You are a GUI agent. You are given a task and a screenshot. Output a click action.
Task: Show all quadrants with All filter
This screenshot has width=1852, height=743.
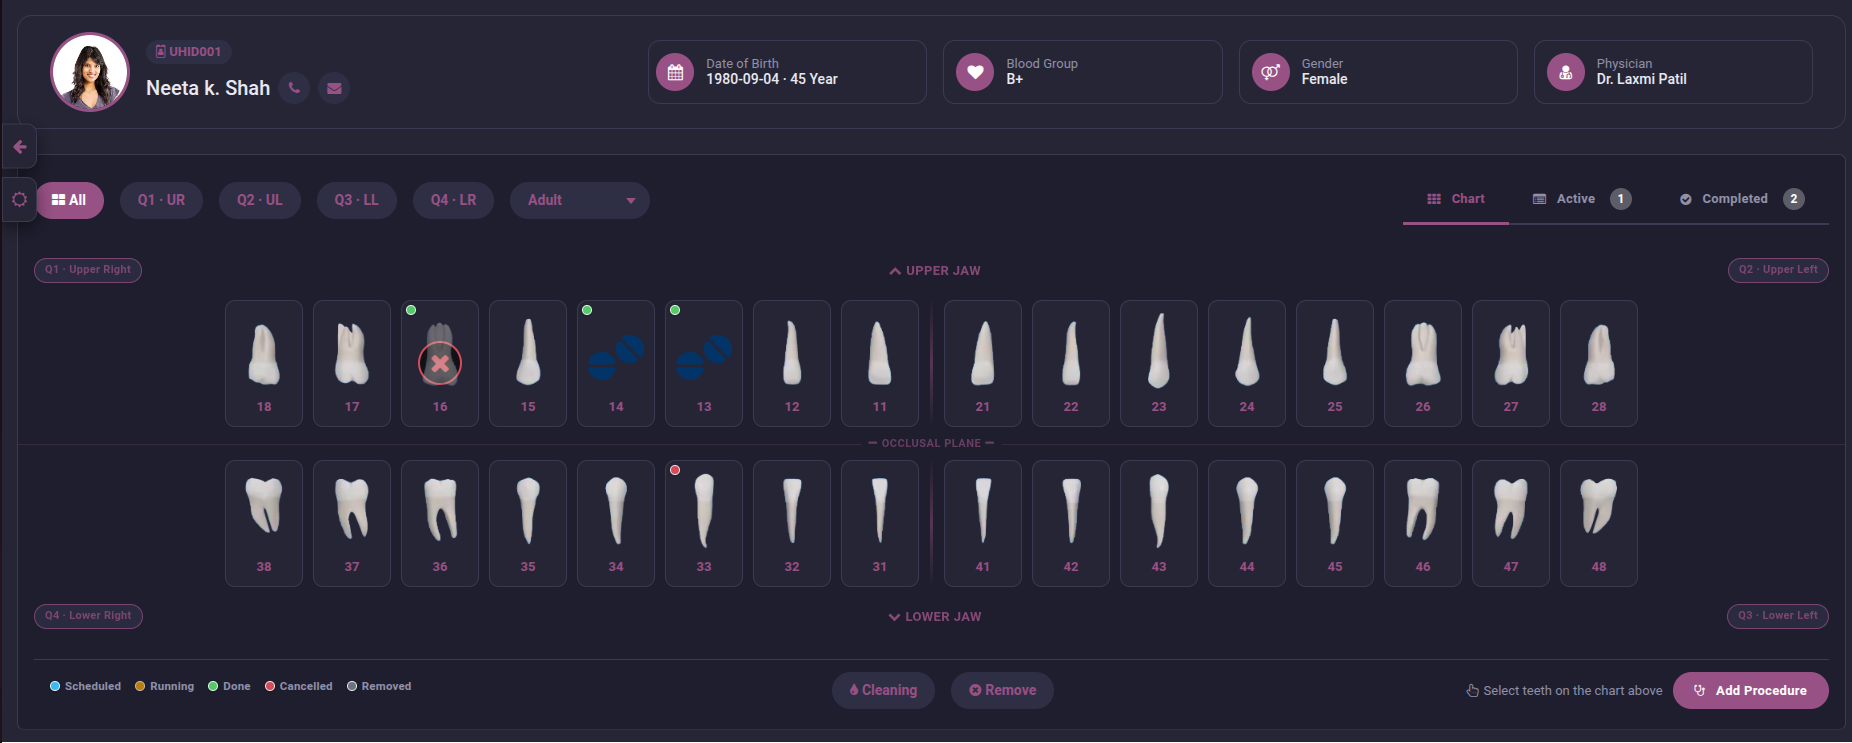(69, 200)
